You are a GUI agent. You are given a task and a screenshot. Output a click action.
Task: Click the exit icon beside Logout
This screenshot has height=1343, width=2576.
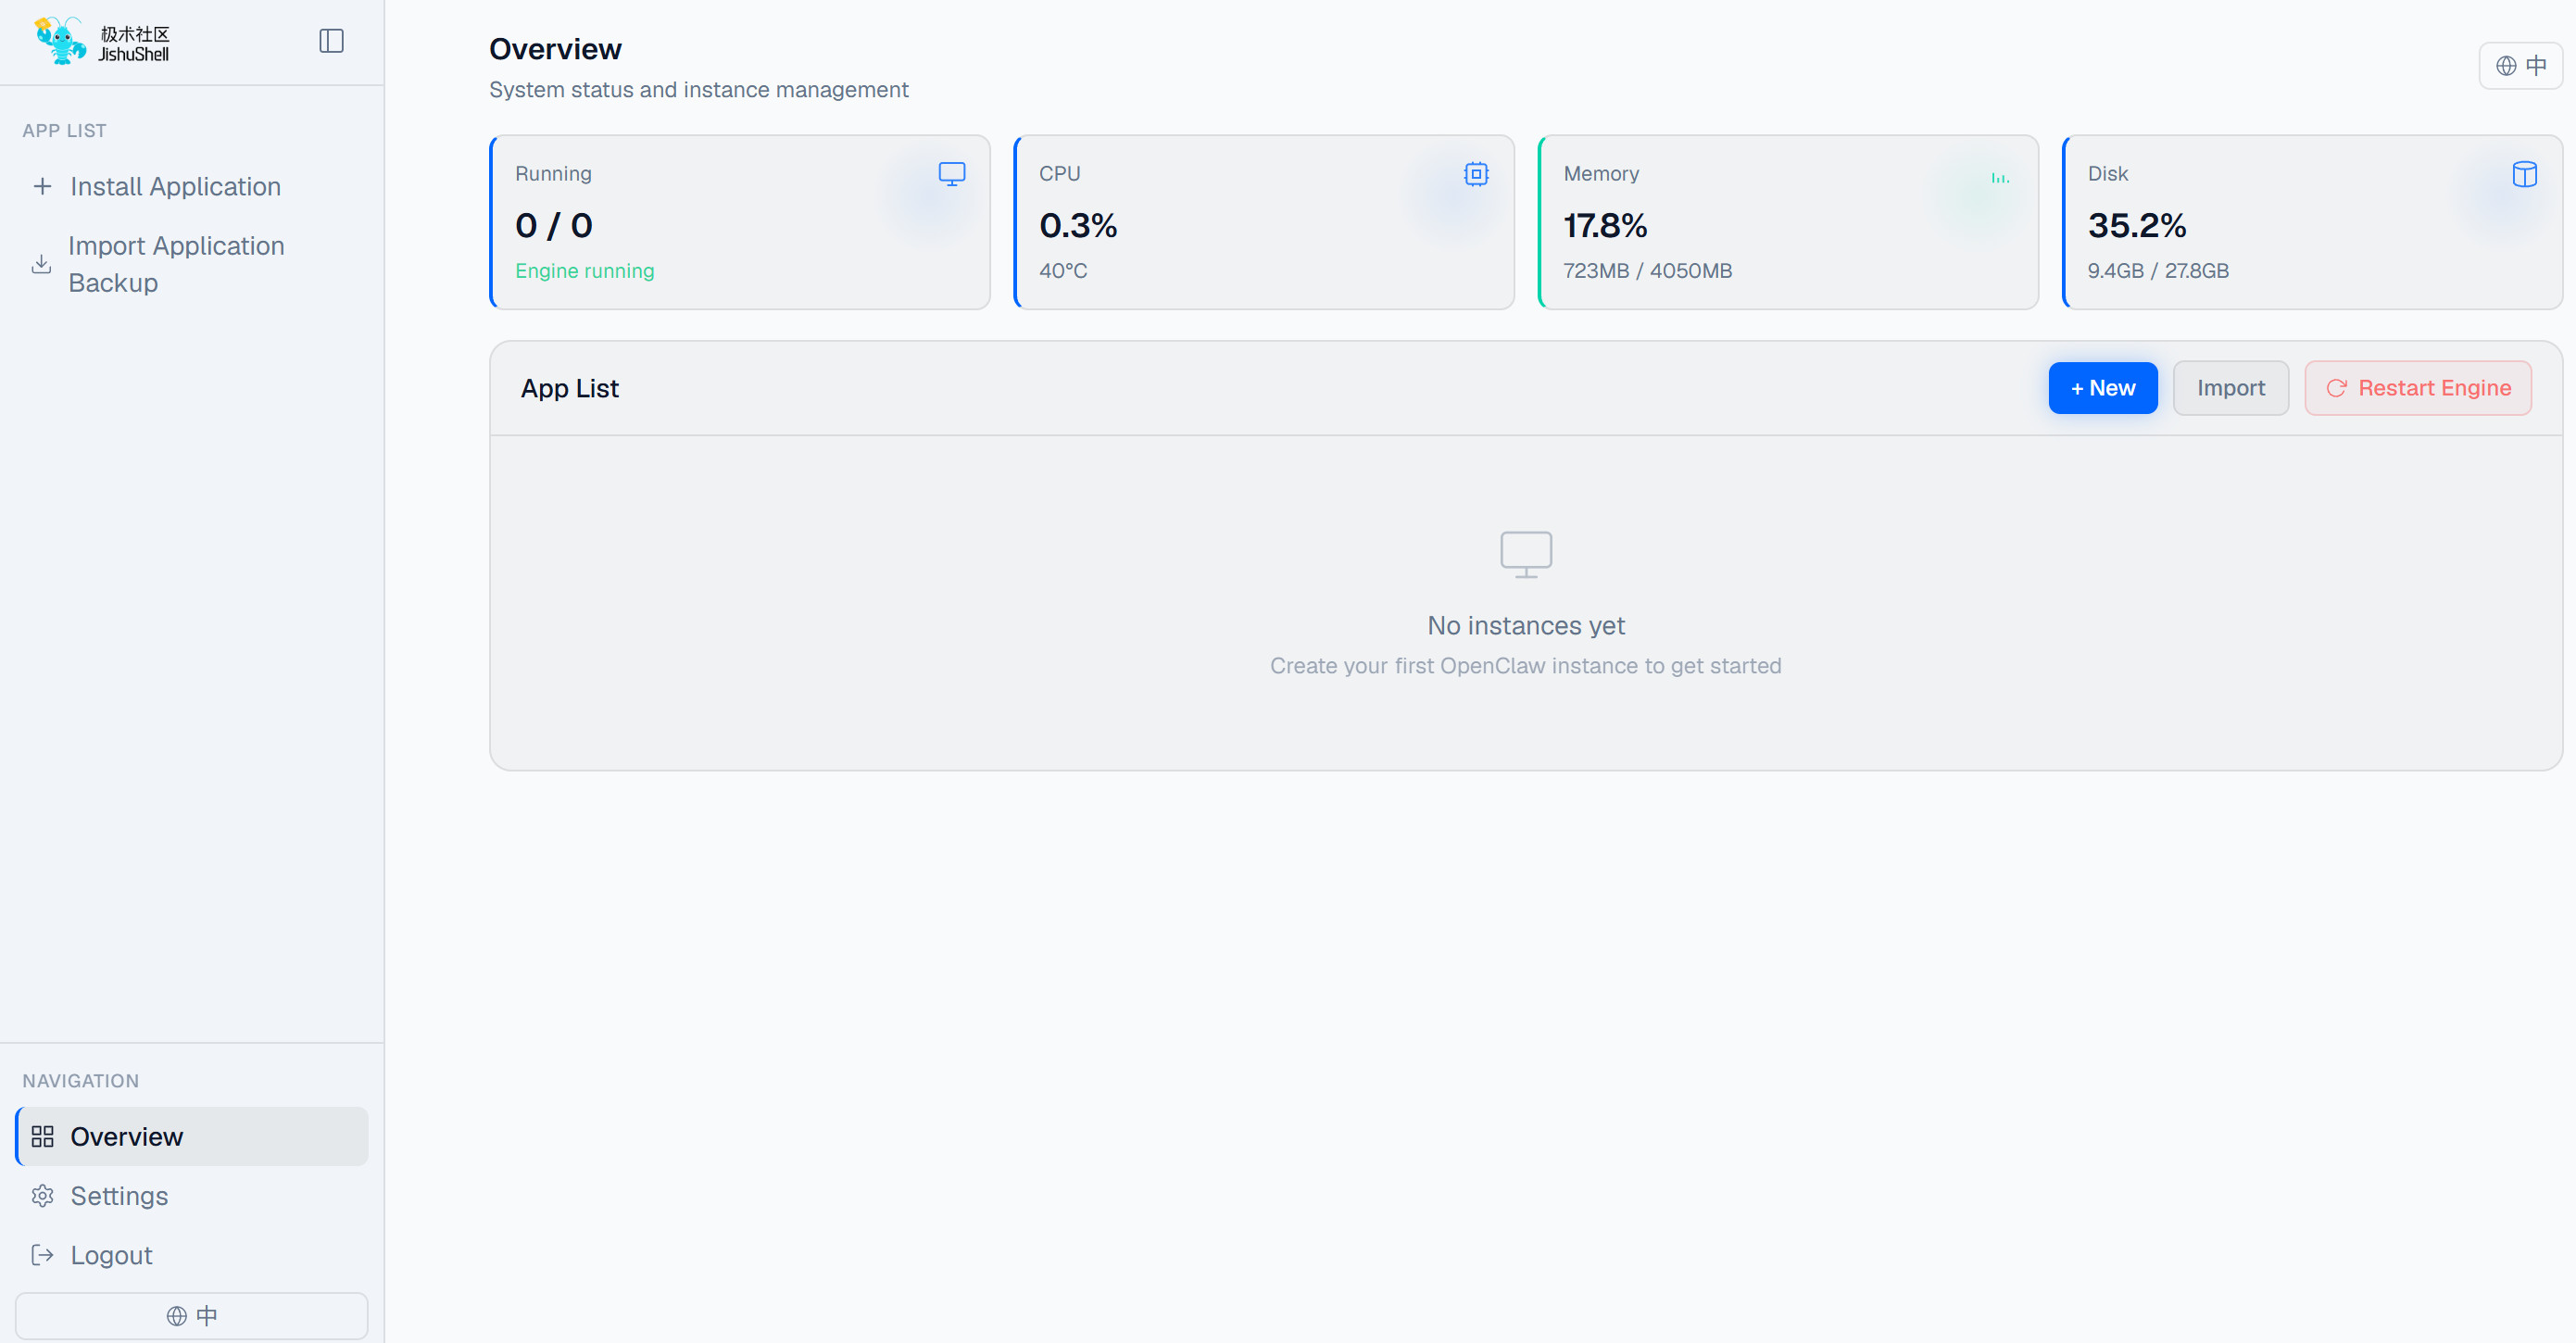click(42, 1254)
